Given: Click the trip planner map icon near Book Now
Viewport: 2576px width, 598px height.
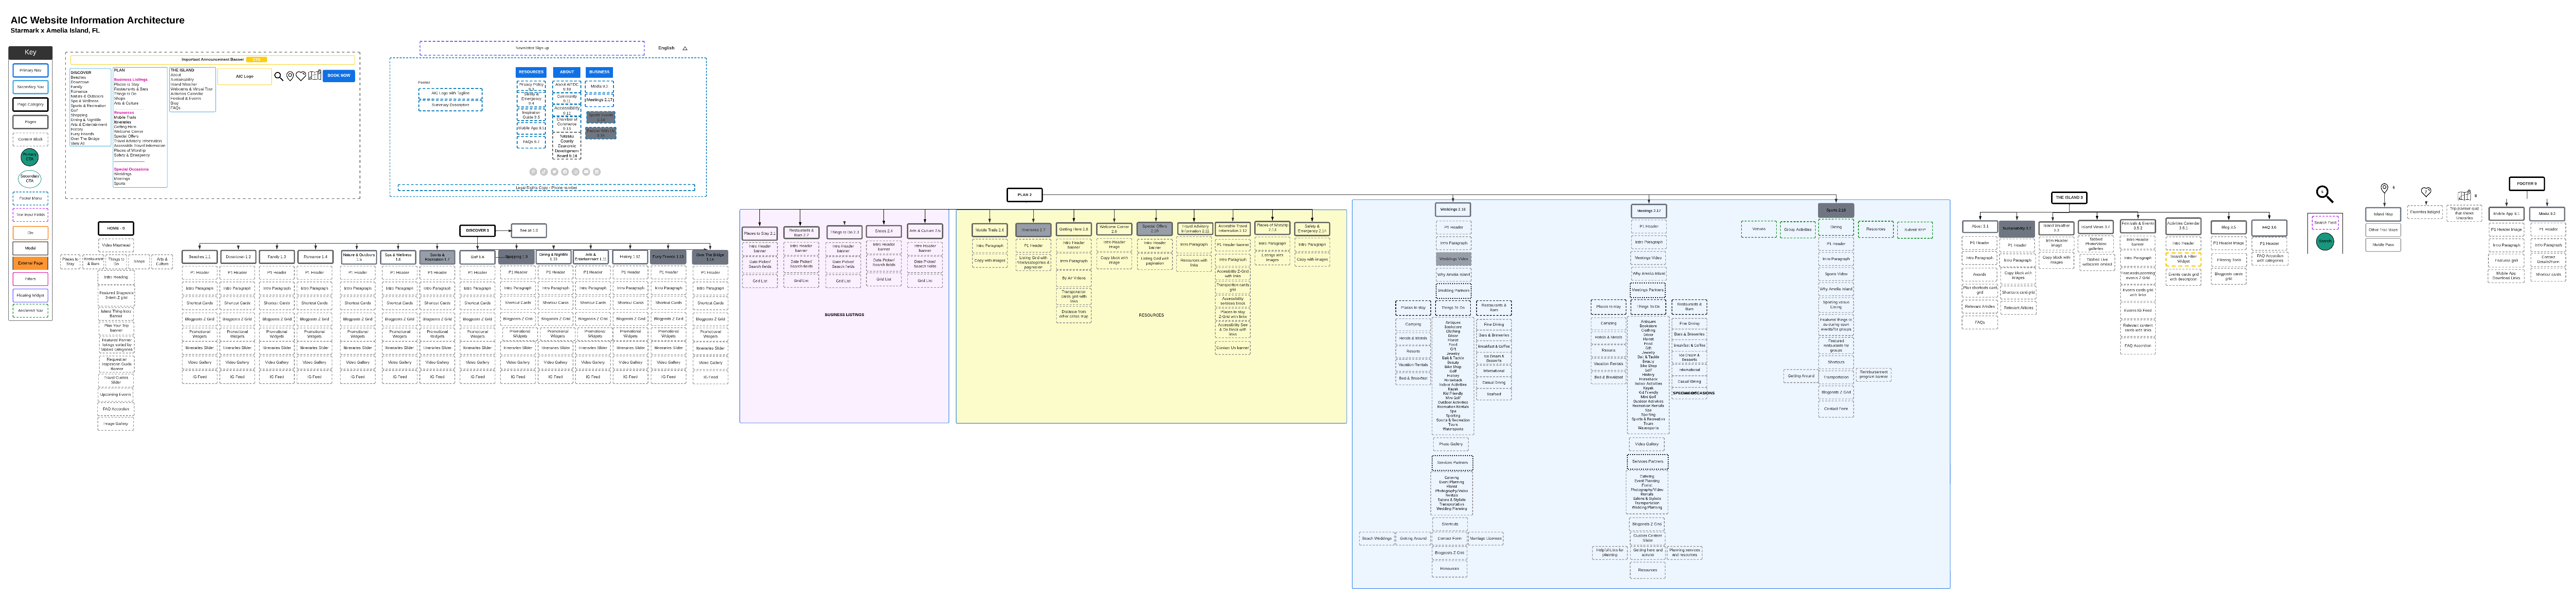Looking at the screenshot, I should click(x=315, y=75).
